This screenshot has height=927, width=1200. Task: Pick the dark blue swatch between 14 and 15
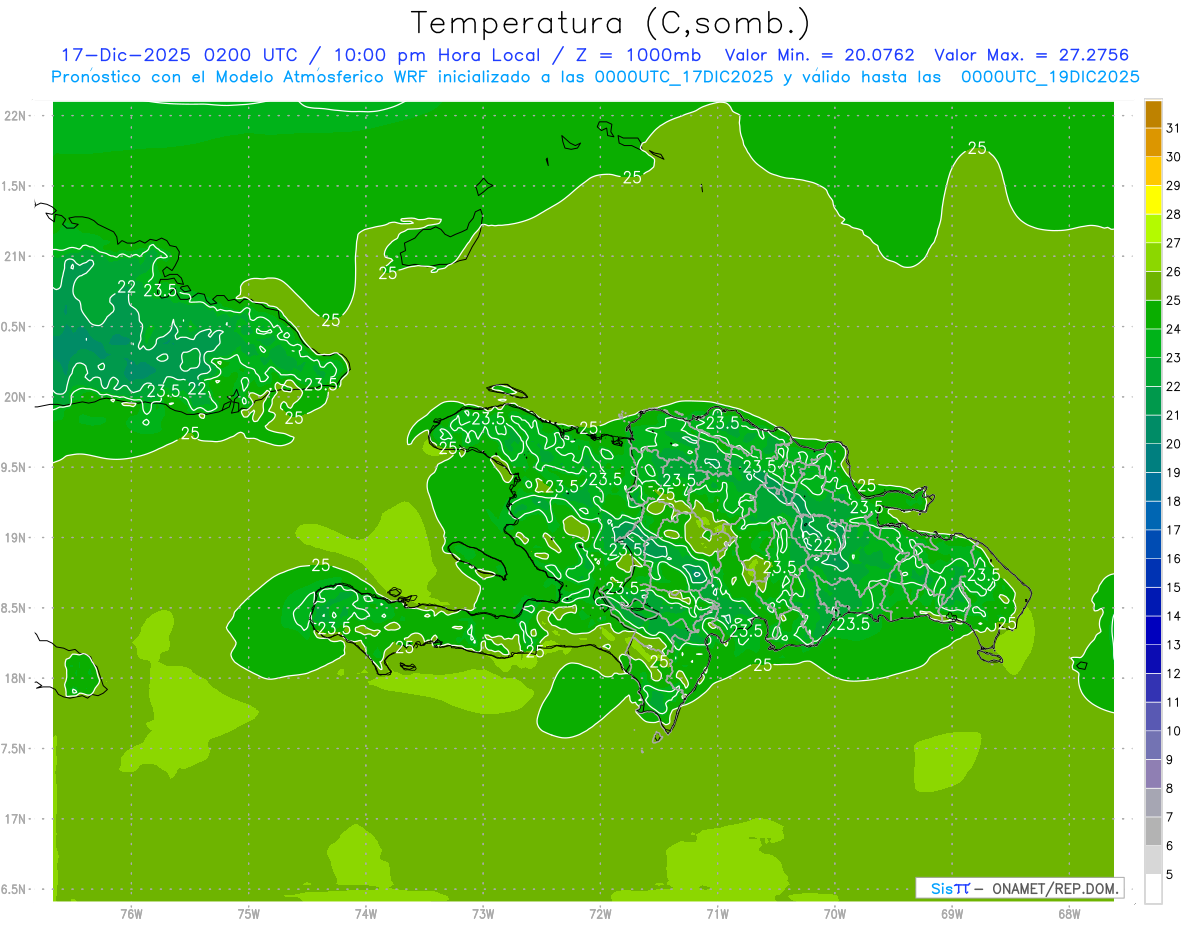(x=1153, y=602)
